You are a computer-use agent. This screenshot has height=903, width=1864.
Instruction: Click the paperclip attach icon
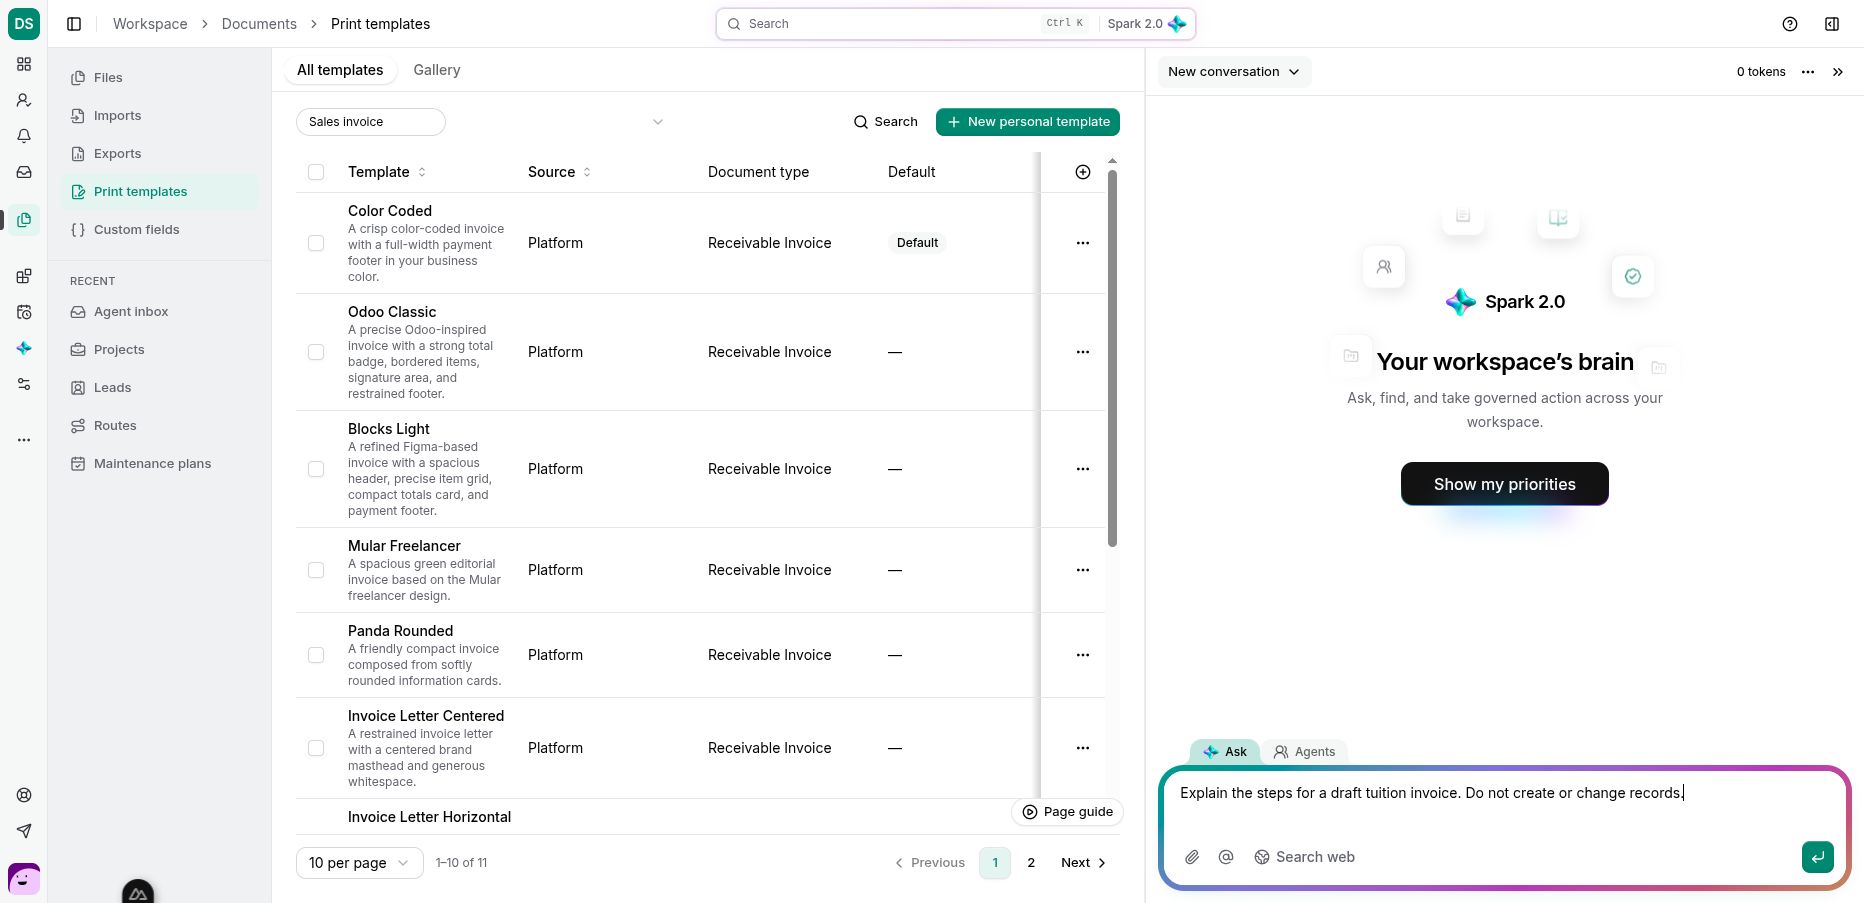(x=1192, y=857)
